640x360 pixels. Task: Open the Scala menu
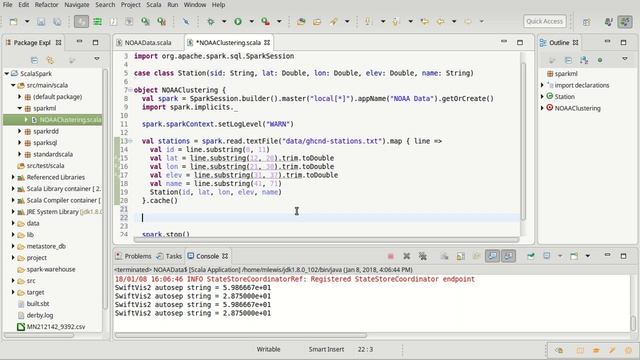154,5
